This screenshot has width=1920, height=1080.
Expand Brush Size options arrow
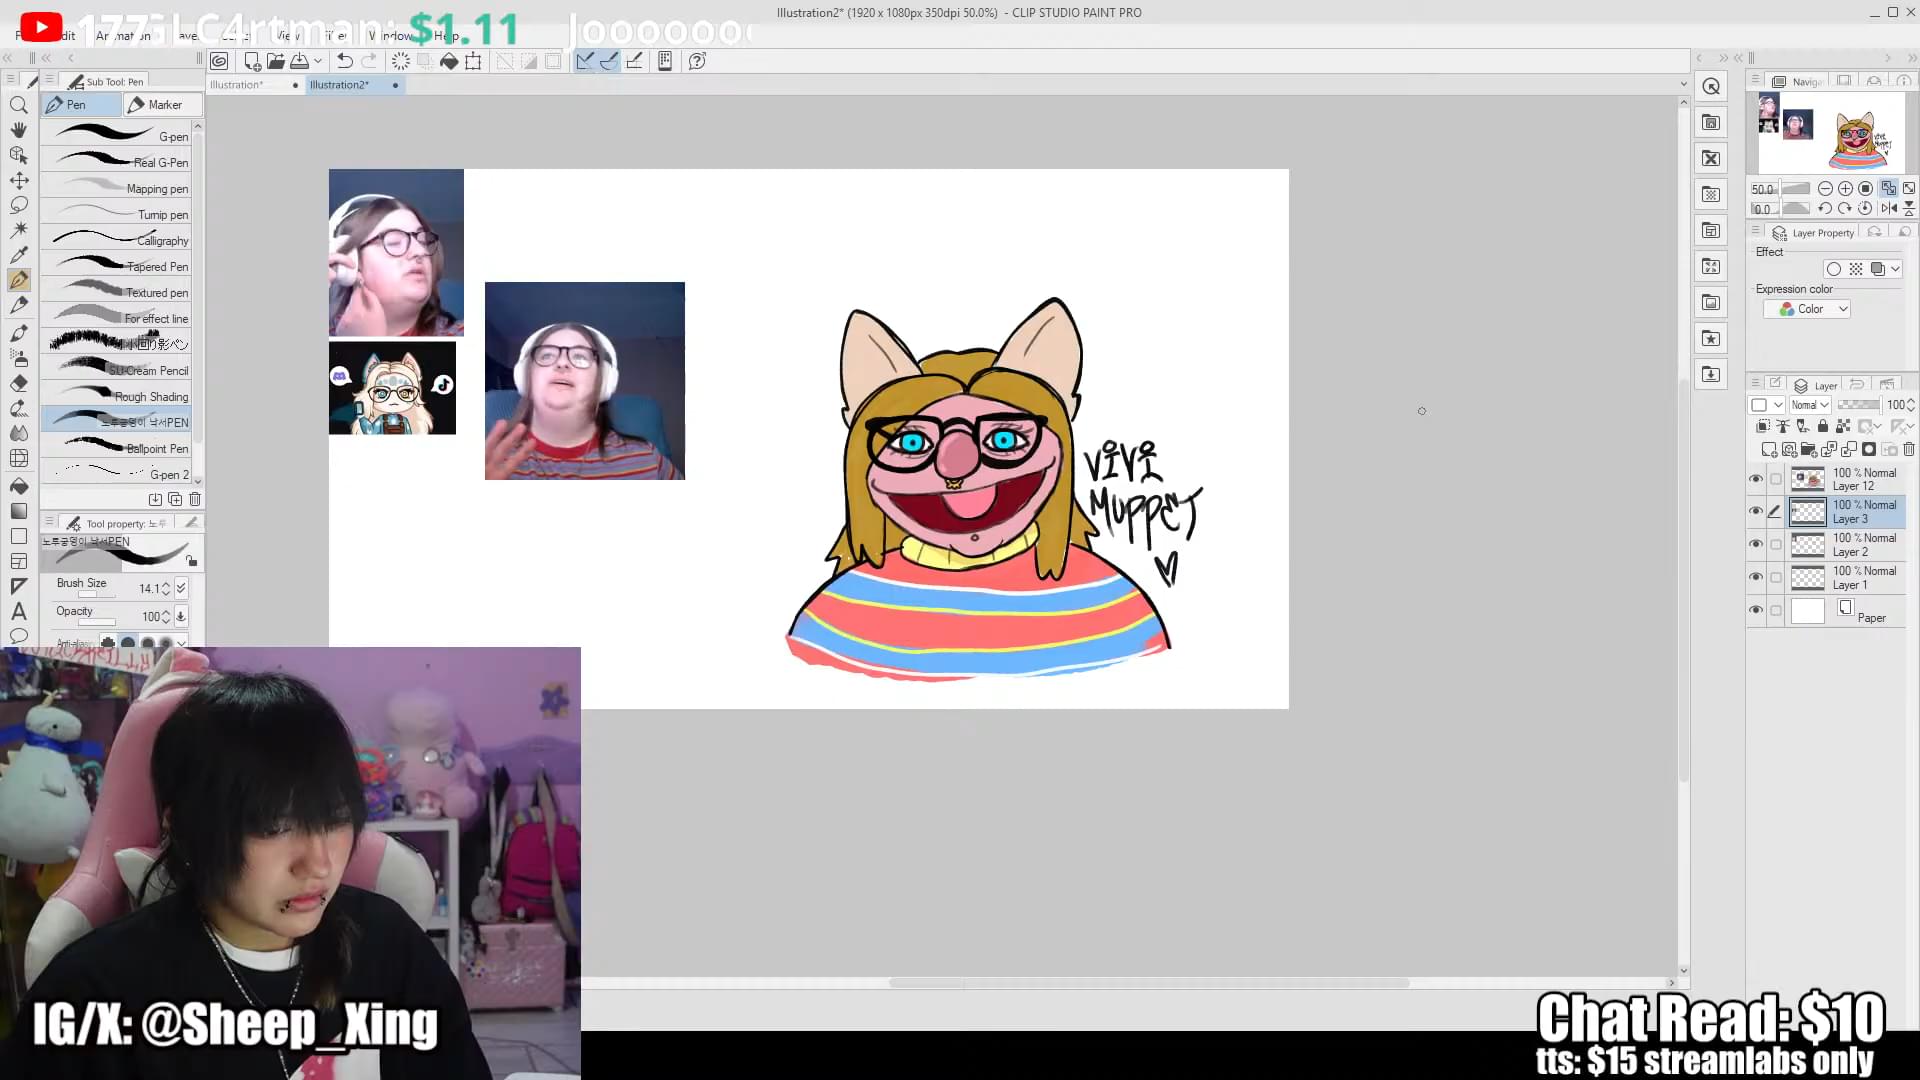(181, 588)
